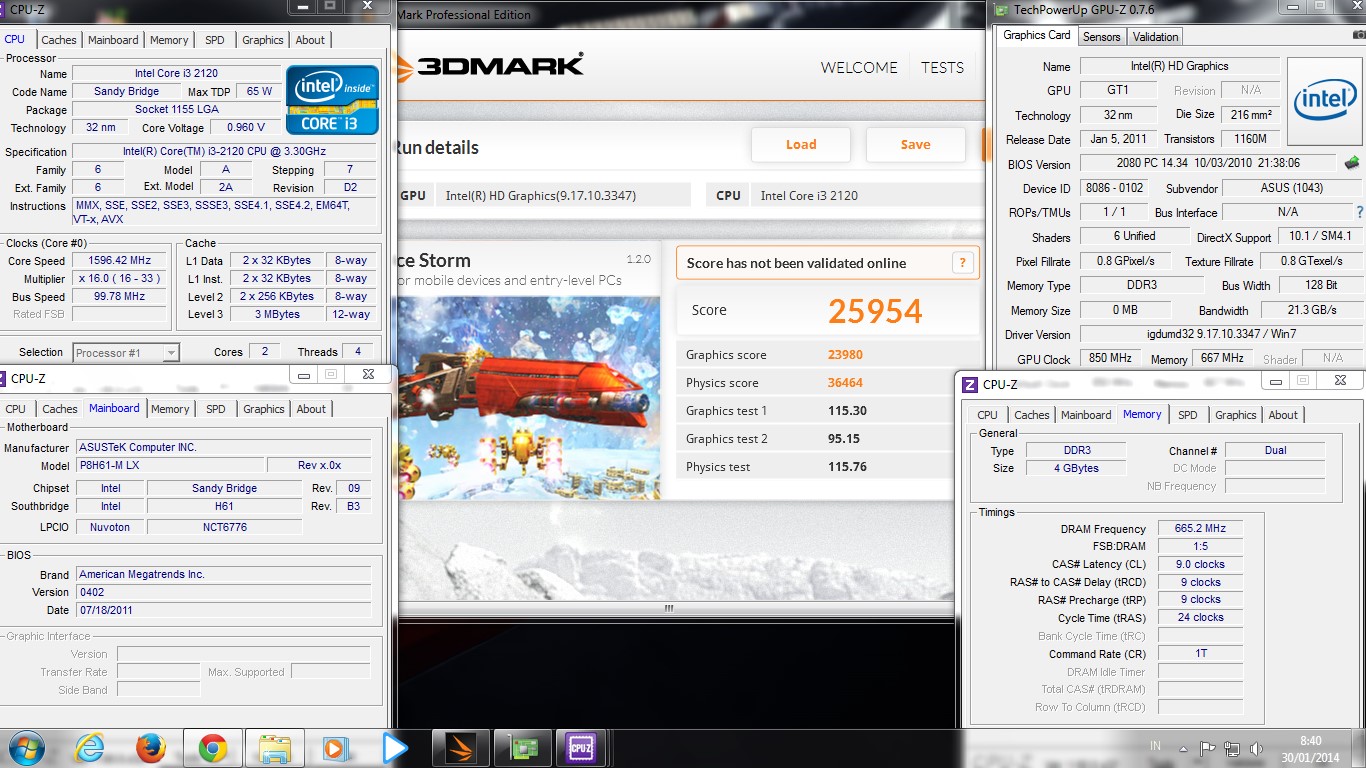Open the GPU-Z taskbar icon
Image resolution: width=1366 pixels, height=768 pixels.
tap(524, 748)
